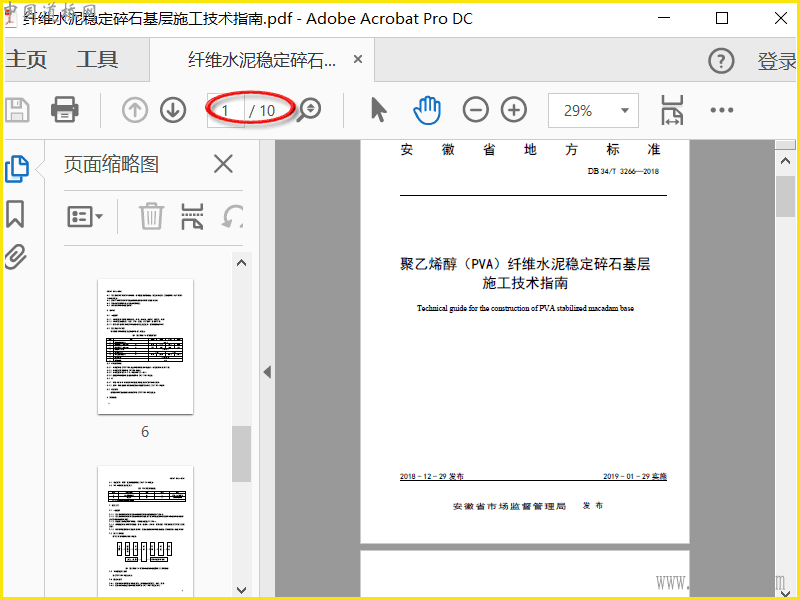Open the Attachments paperclip panel
Viewport: 800px width, 600px height.
coord(15,257)
